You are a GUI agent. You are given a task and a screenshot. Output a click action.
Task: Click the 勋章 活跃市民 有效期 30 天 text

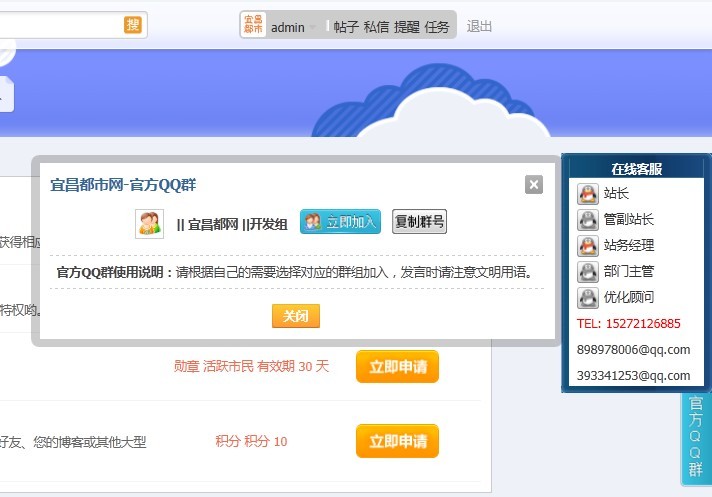coord(251,366)
